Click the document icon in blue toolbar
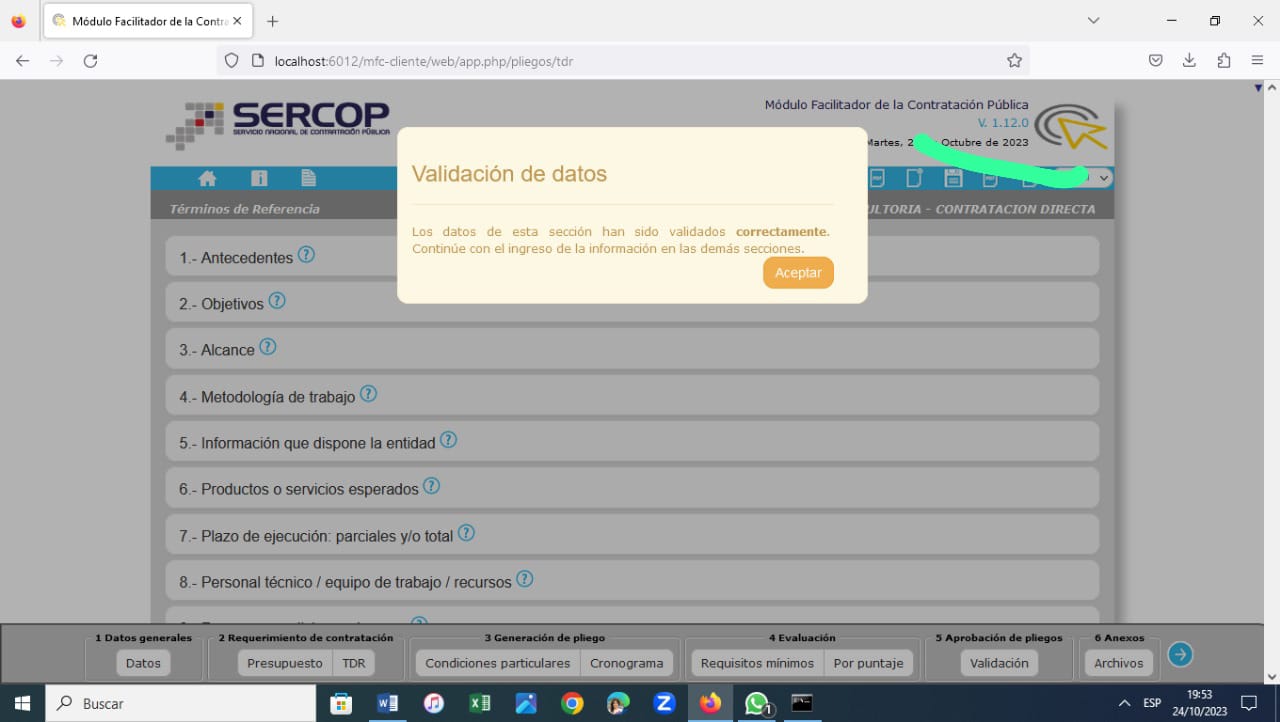The height and width of the screenshot is (722, 1280). 309,179
